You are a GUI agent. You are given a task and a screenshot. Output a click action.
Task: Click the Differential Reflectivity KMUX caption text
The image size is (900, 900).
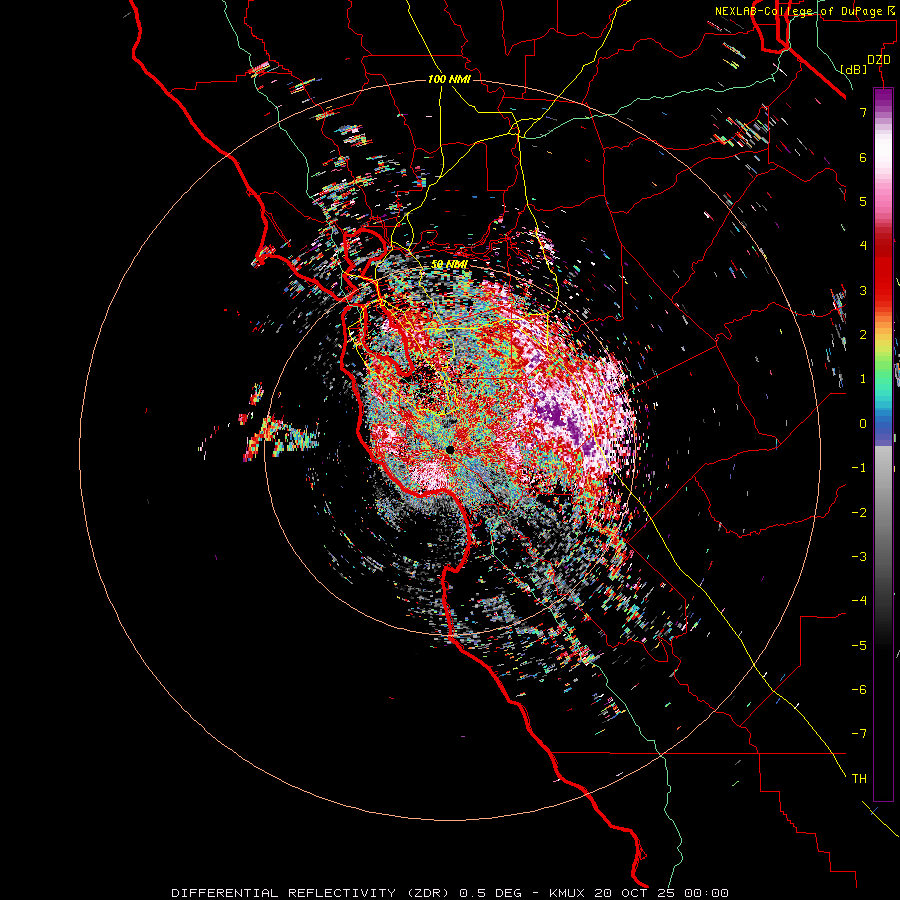[x=450, y=893]
